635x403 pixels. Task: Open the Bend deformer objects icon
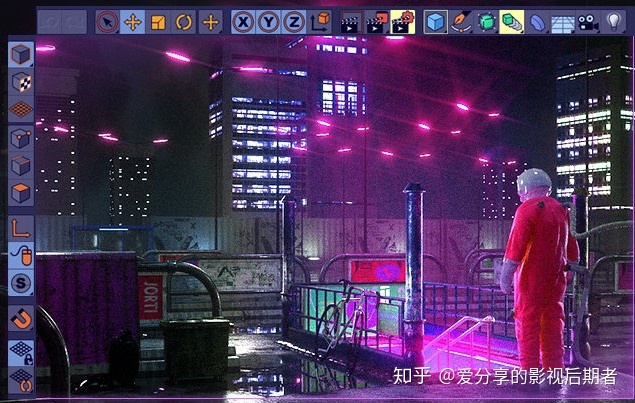point(537,22)
